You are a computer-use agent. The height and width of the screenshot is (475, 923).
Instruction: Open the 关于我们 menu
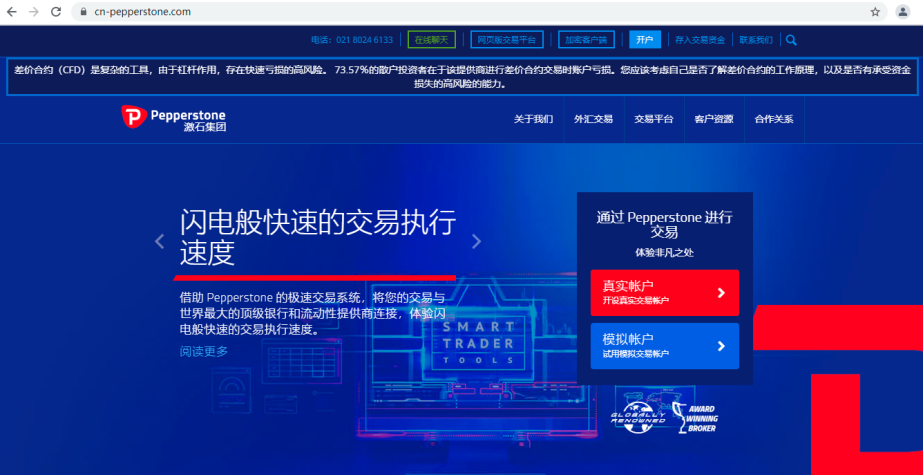pyautogui.click(x=533, y=119)
